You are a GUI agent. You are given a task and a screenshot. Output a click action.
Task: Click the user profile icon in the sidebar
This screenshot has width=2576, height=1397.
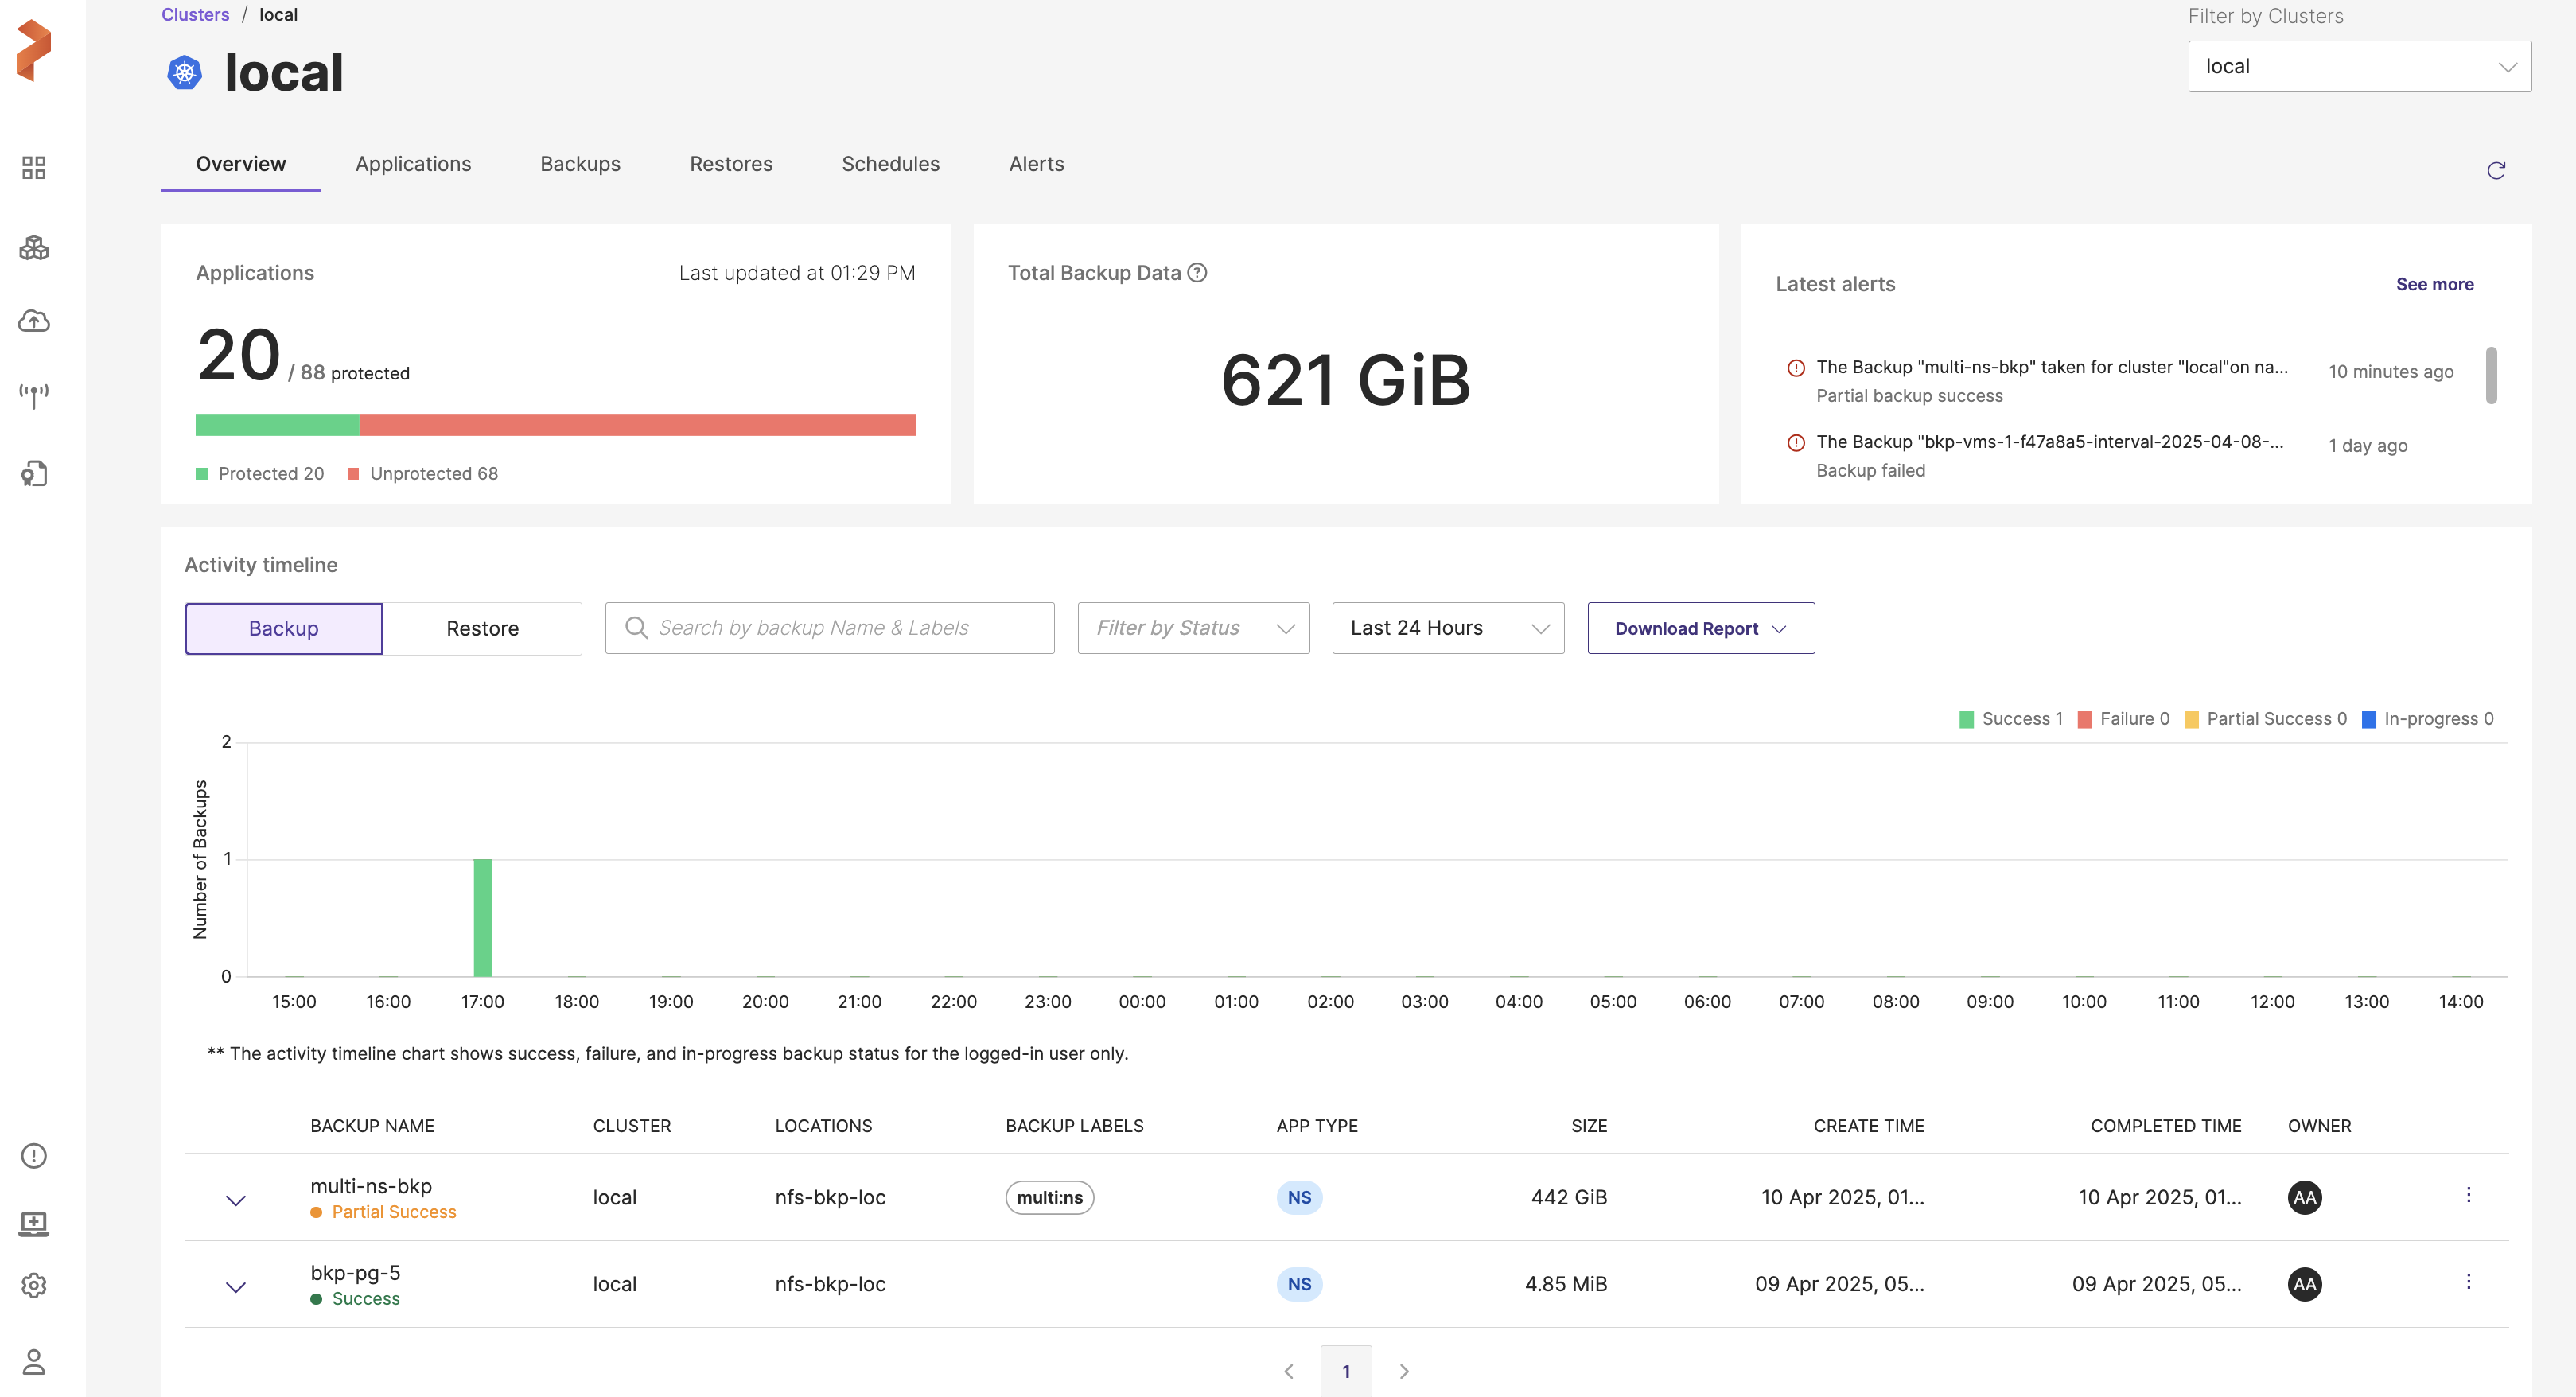(x=34, y=1362)
